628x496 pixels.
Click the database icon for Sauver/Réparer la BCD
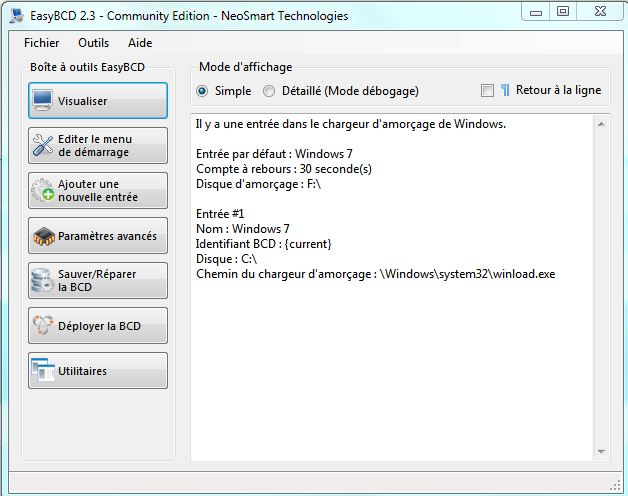[42, 280]
